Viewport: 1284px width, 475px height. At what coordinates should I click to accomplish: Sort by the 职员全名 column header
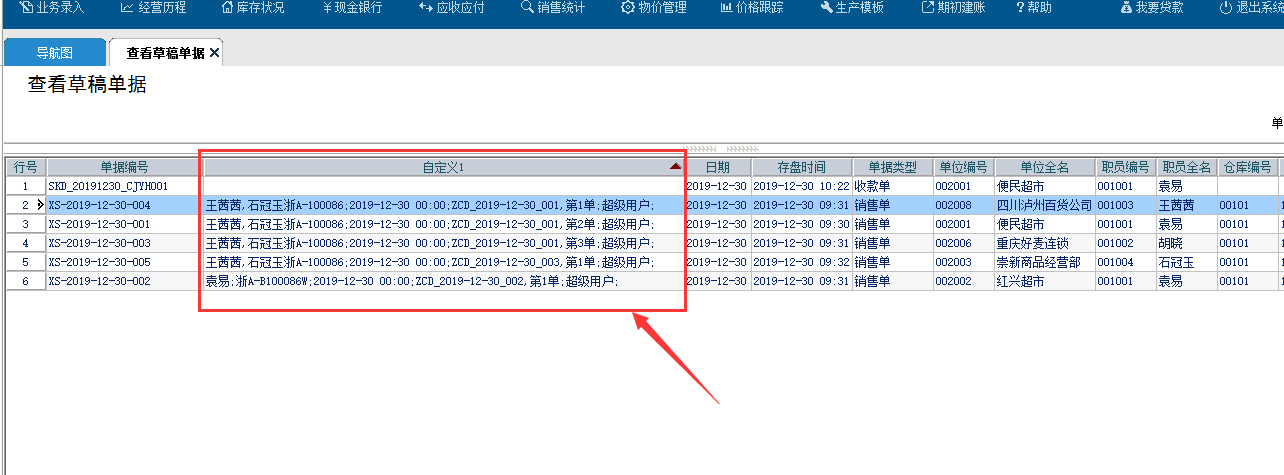(x=1187, y=167)
